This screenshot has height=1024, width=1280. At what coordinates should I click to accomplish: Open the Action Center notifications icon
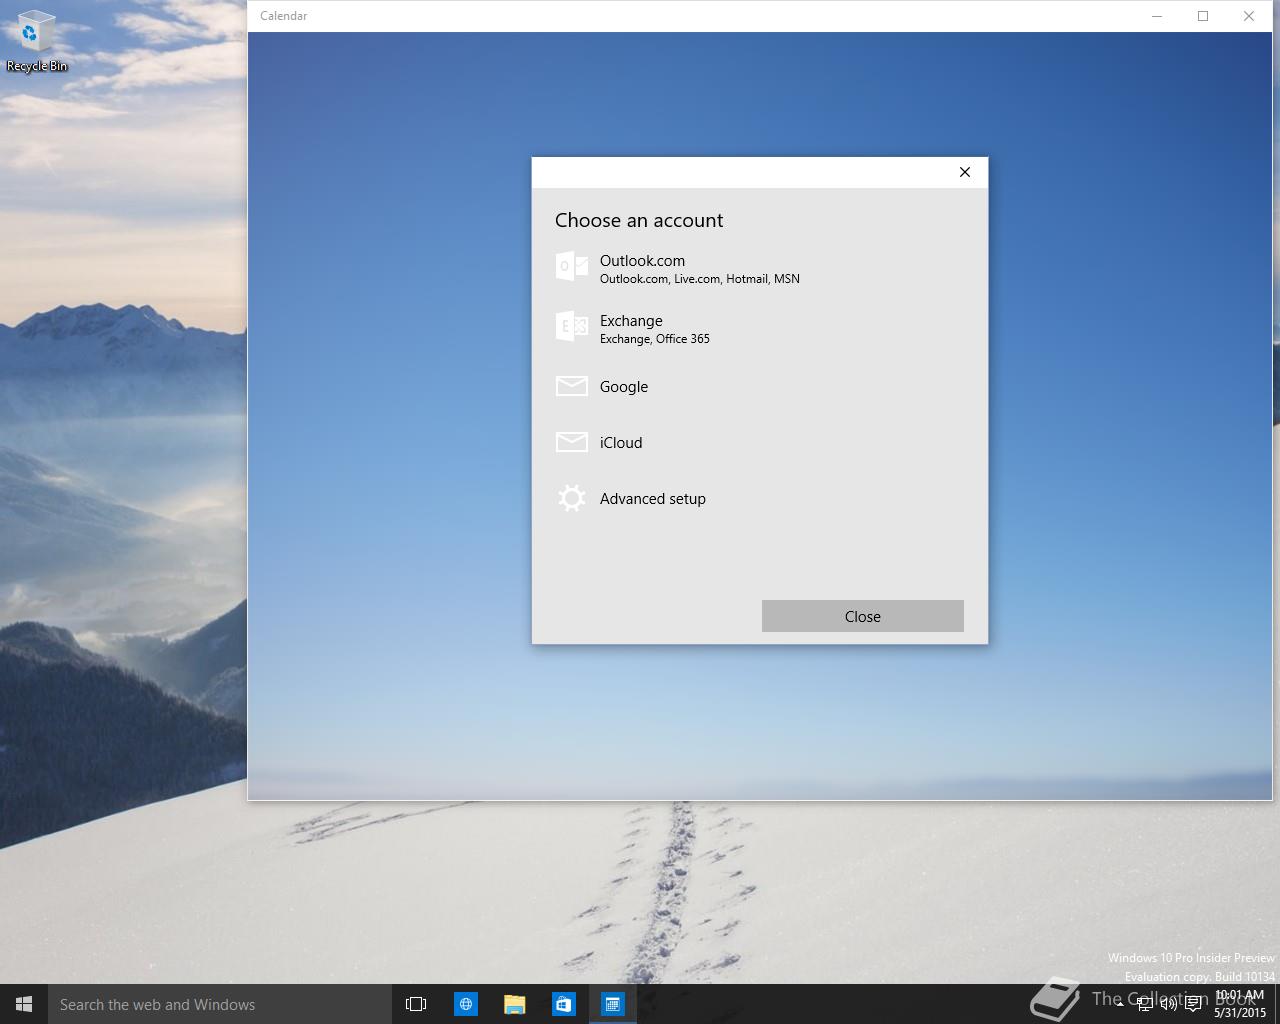[x=1192, y=1002]
